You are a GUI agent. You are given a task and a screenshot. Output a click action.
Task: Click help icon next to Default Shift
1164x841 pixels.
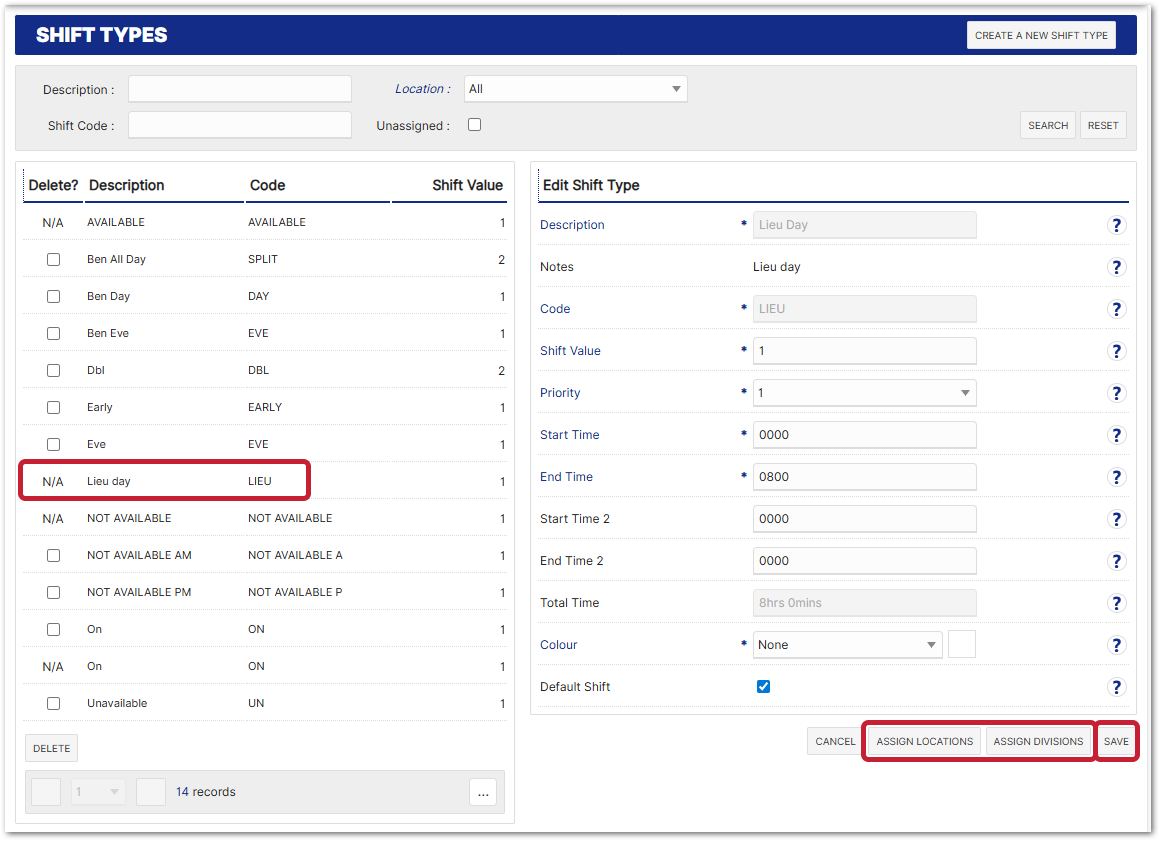pyautogui.click(x=1117, y=687)
